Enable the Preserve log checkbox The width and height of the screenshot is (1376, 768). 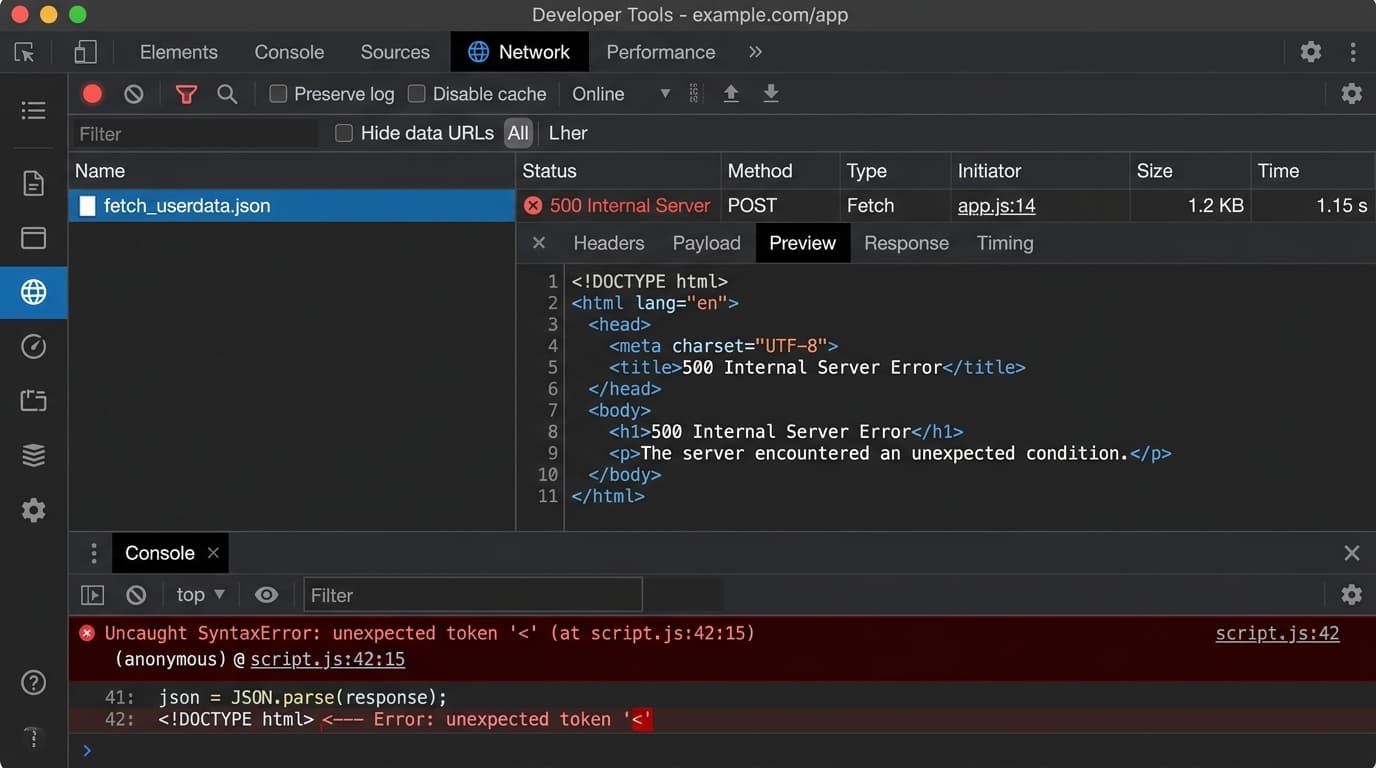click(x=278, y=94)
